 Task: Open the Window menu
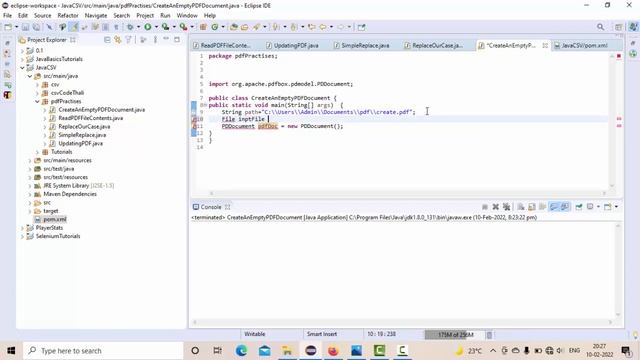[187, 16]
